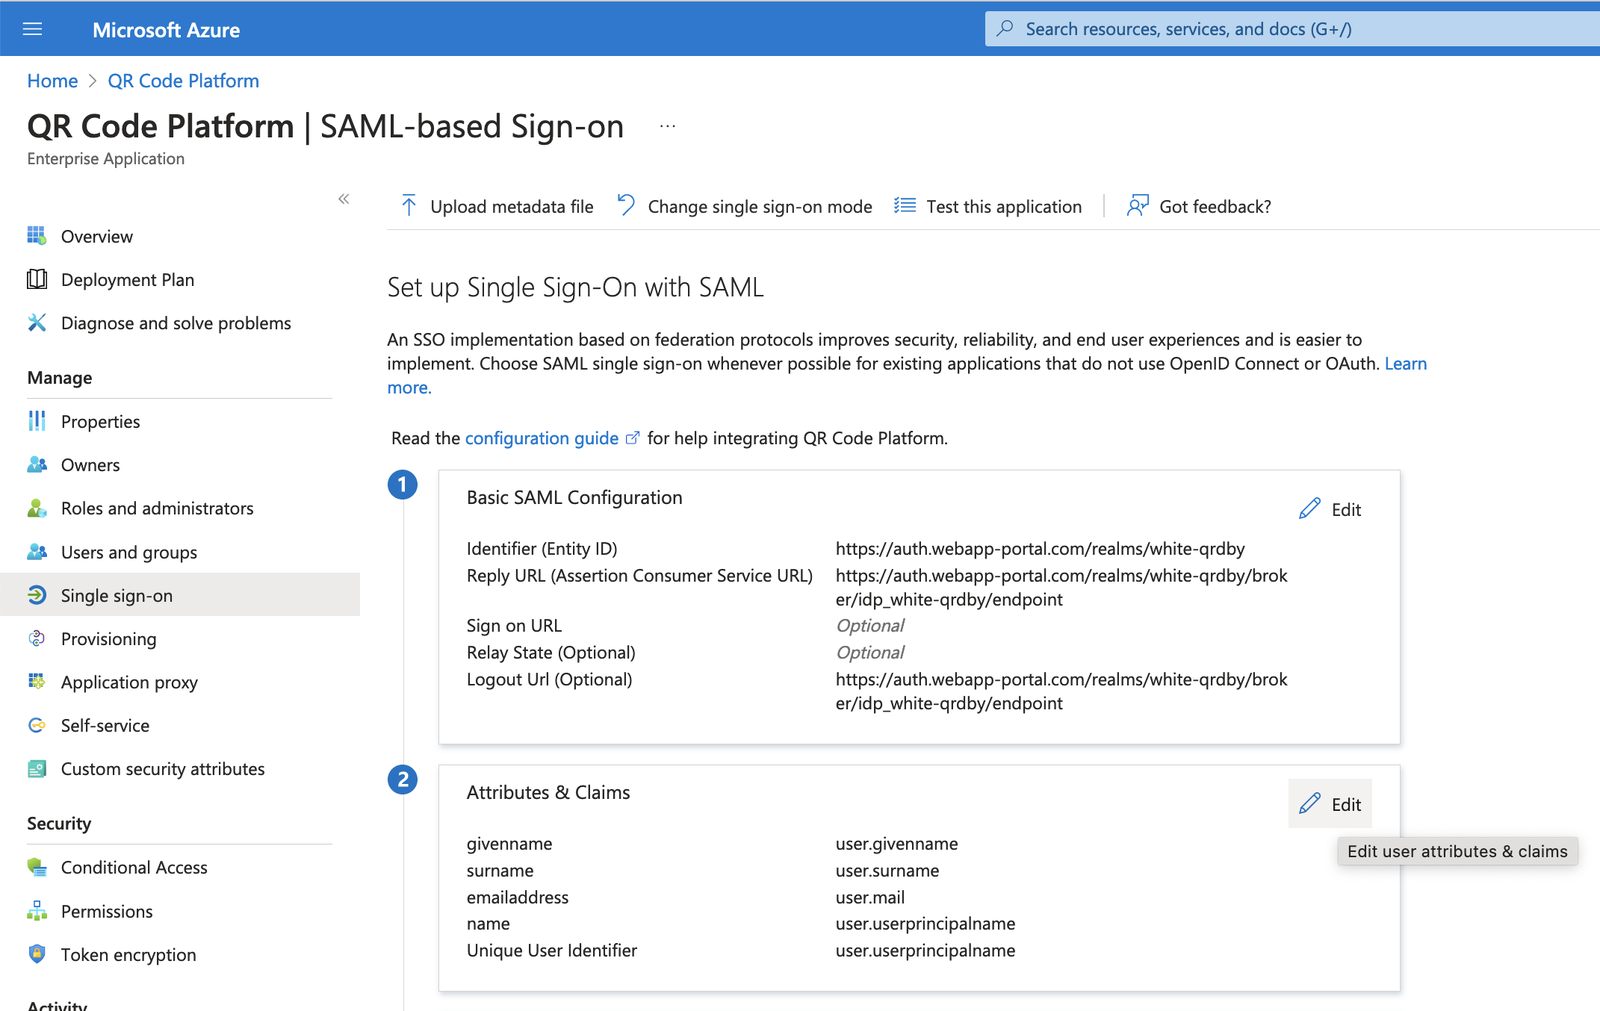Click the Diagnose and solve problems wrench icon
The width and height of the screenshot is (1600, 1011).
(37, 322)
